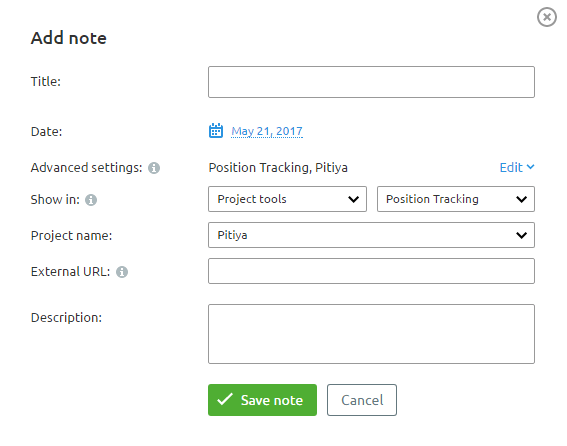
Task: Click the checkmark on Save note
Action: coord(225,399)
